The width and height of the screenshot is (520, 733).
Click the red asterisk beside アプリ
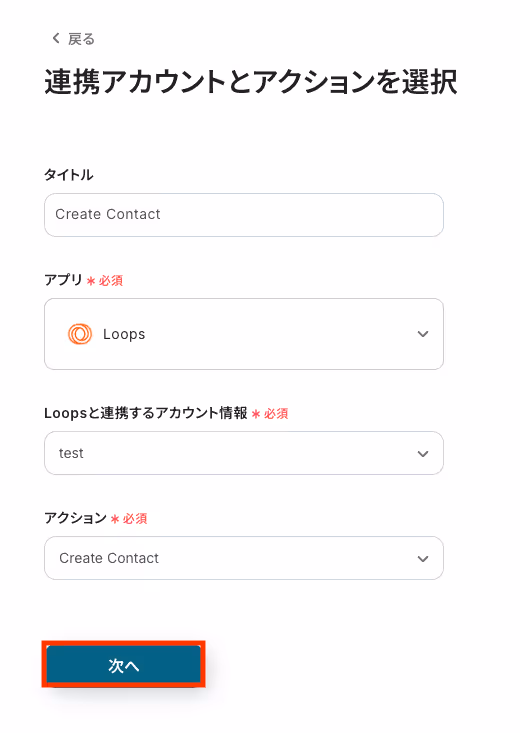91,281
